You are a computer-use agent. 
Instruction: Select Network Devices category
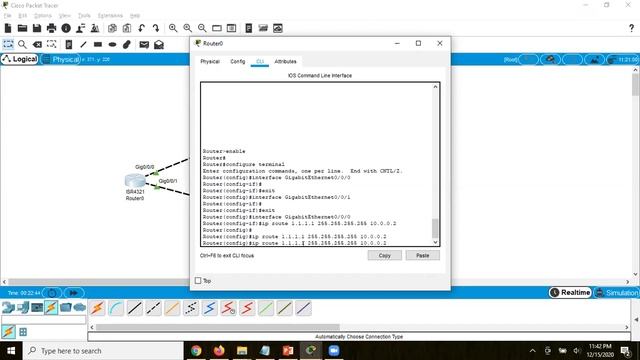point(8,307)
